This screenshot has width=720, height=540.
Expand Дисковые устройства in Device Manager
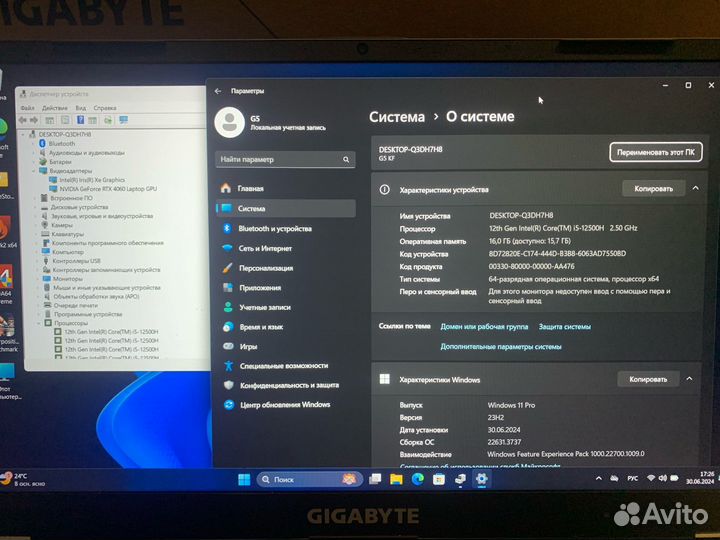pos(35,207)
